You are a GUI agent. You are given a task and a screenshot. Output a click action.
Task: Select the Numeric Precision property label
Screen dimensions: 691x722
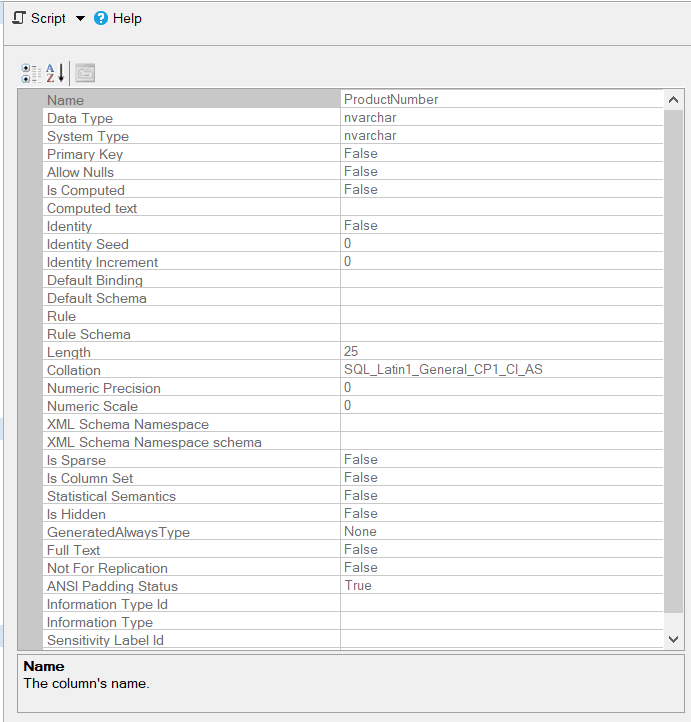point(104,388)
